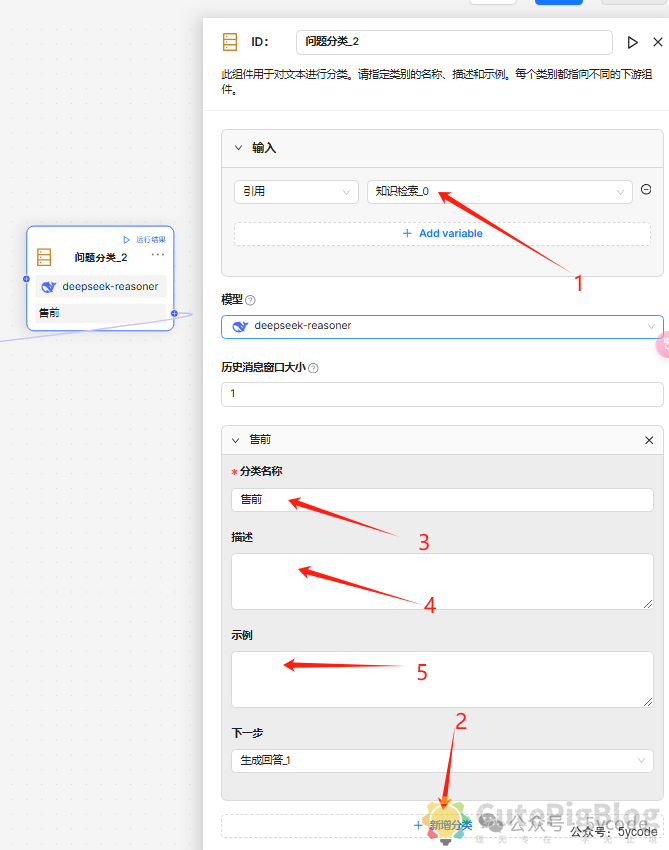Click the 问题分类_2 node icon on canvas

point(44,257)
